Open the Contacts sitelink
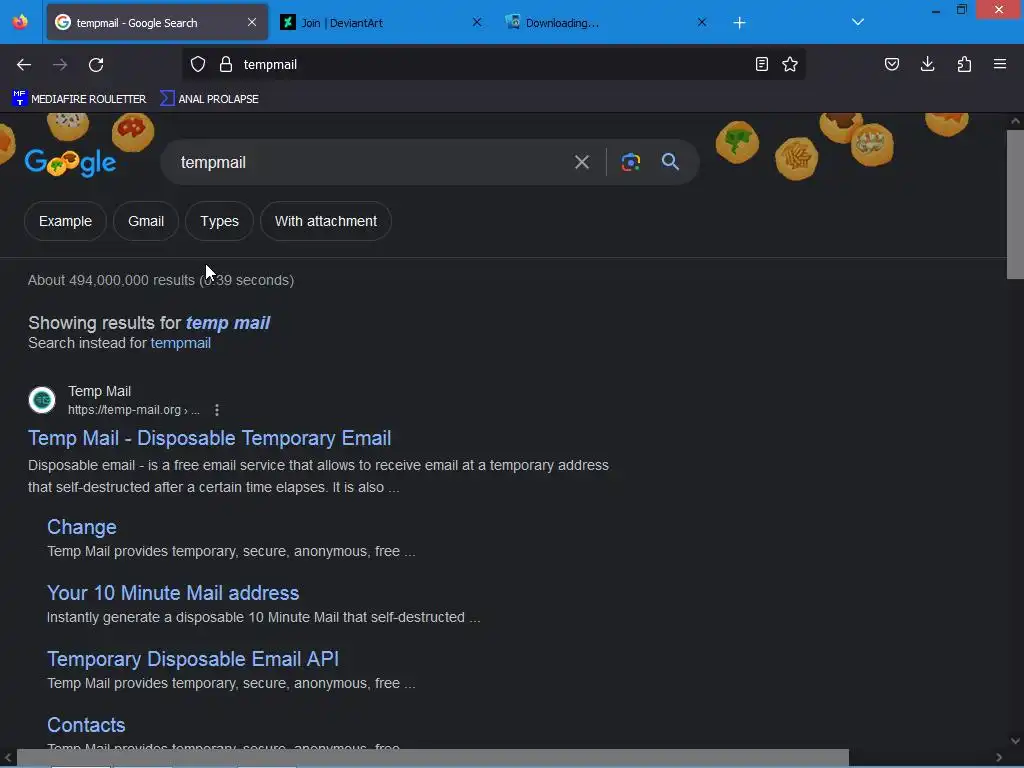Viewport: 1024px width, 768px height. coord(86,725)
